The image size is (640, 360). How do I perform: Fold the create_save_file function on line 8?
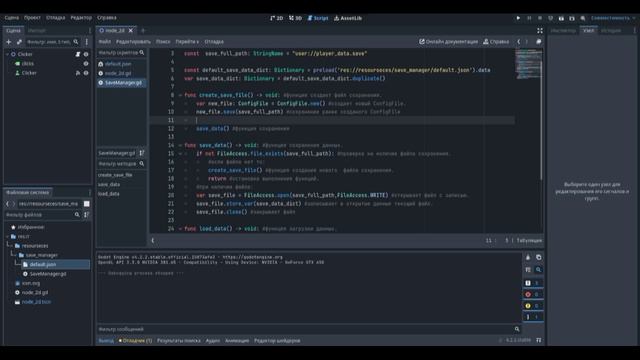tap(180, 95)
